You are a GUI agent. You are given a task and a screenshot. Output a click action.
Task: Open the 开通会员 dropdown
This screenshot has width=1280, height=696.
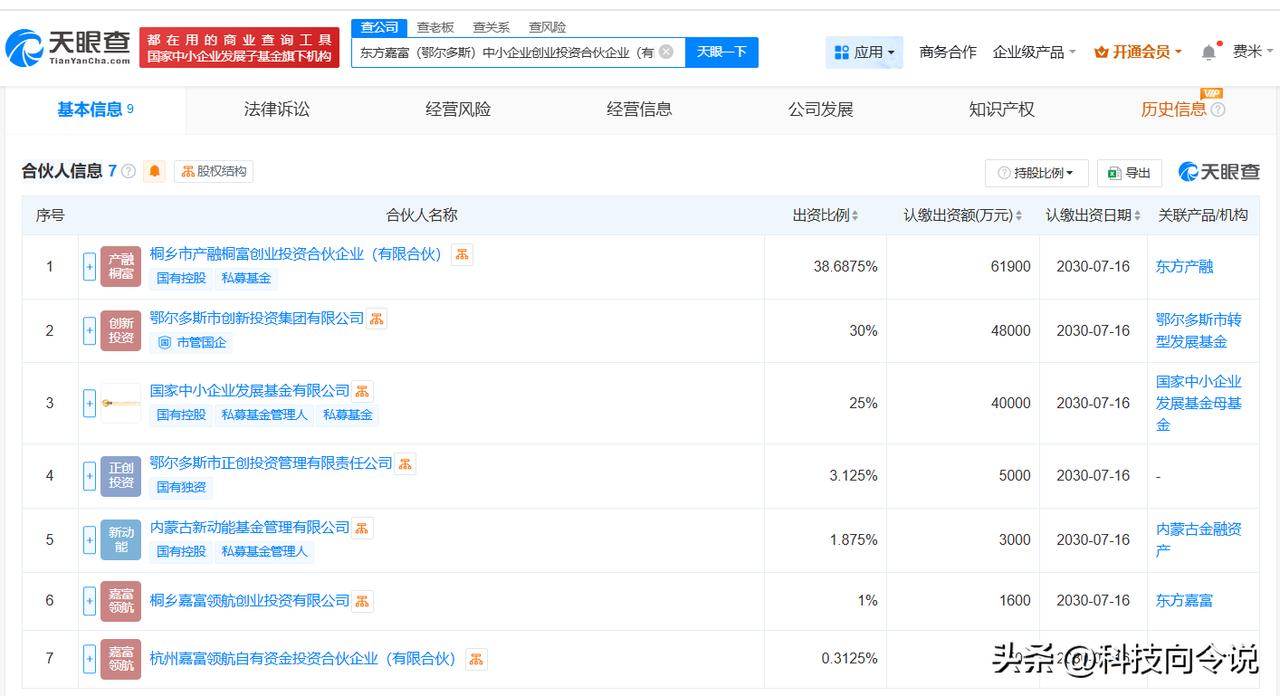click(1138, 52)
